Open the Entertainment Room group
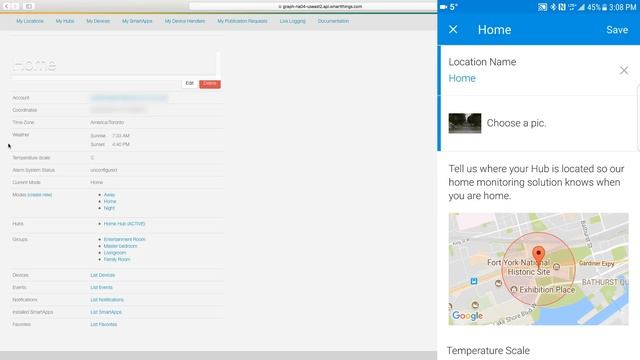 click(124, 239)
